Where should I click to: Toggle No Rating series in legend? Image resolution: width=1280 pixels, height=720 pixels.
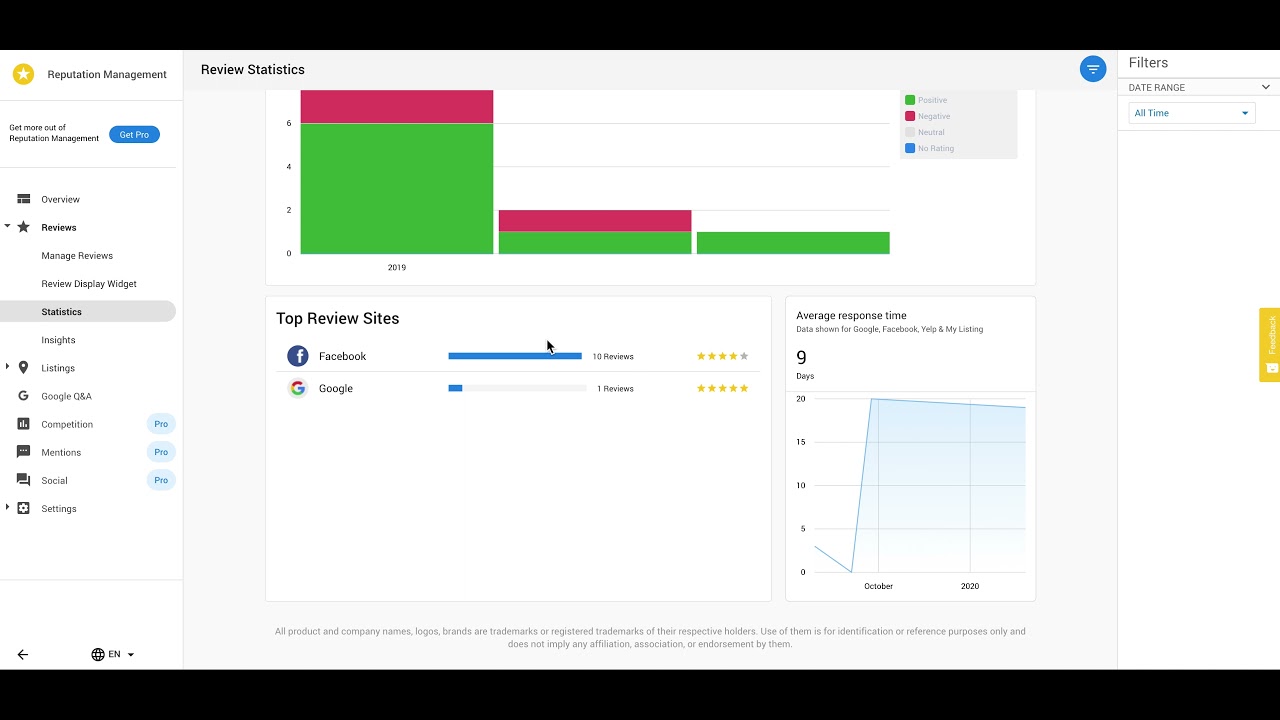click(x=929, y=148)
